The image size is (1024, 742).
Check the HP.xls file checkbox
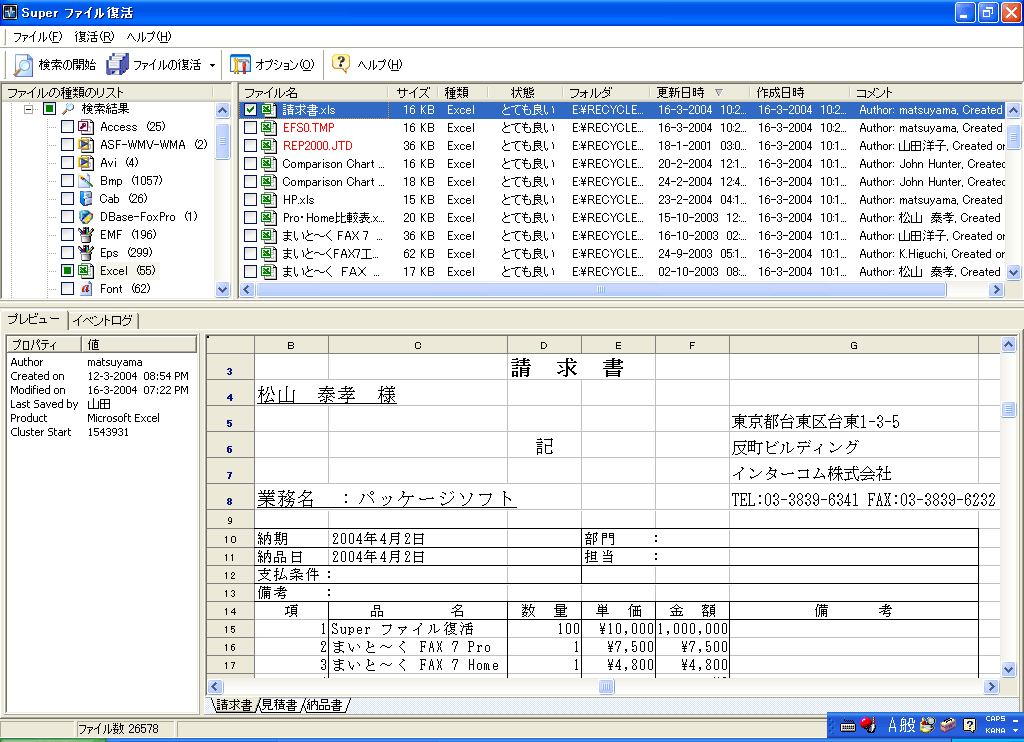coord(250,200)
